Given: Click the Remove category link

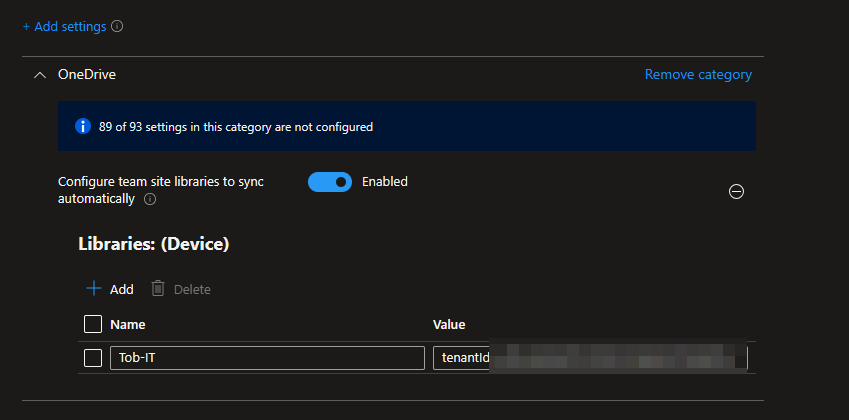Looking at the screenshot, I should point(698,75).
